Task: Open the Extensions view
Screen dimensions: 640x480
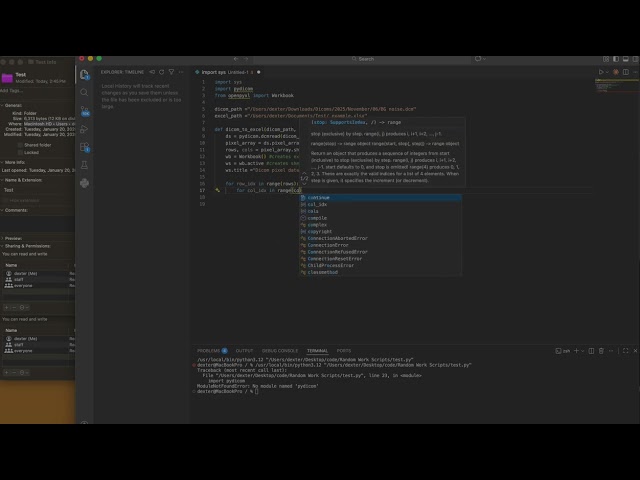Action: coord(84,147)
